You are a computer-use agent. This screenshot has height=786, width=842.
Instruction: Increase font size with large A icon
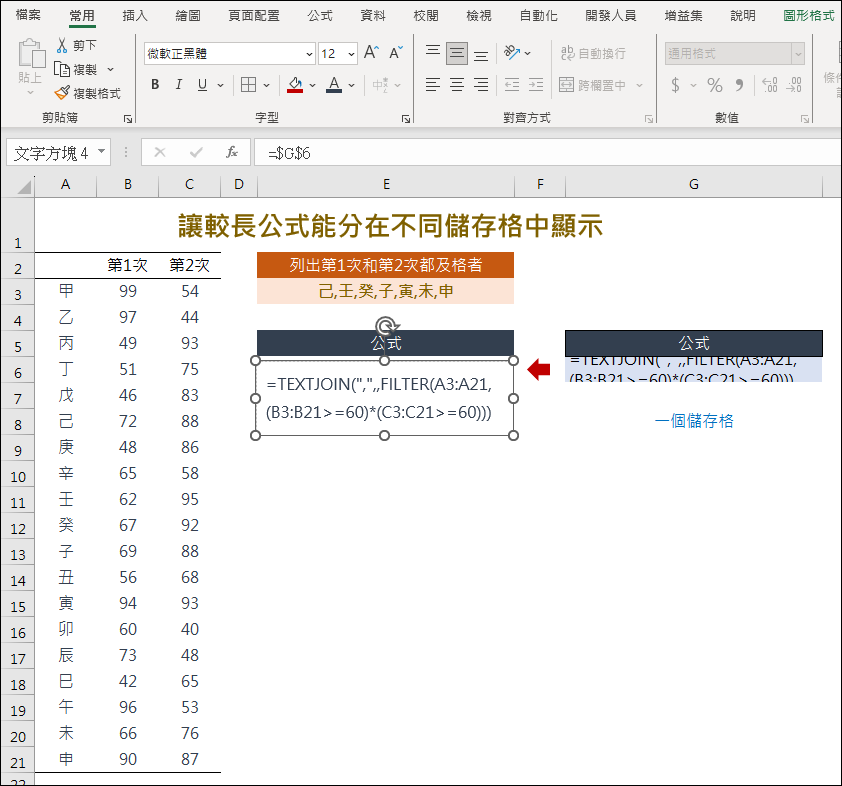pyautogui.click(x=371, y=53)
